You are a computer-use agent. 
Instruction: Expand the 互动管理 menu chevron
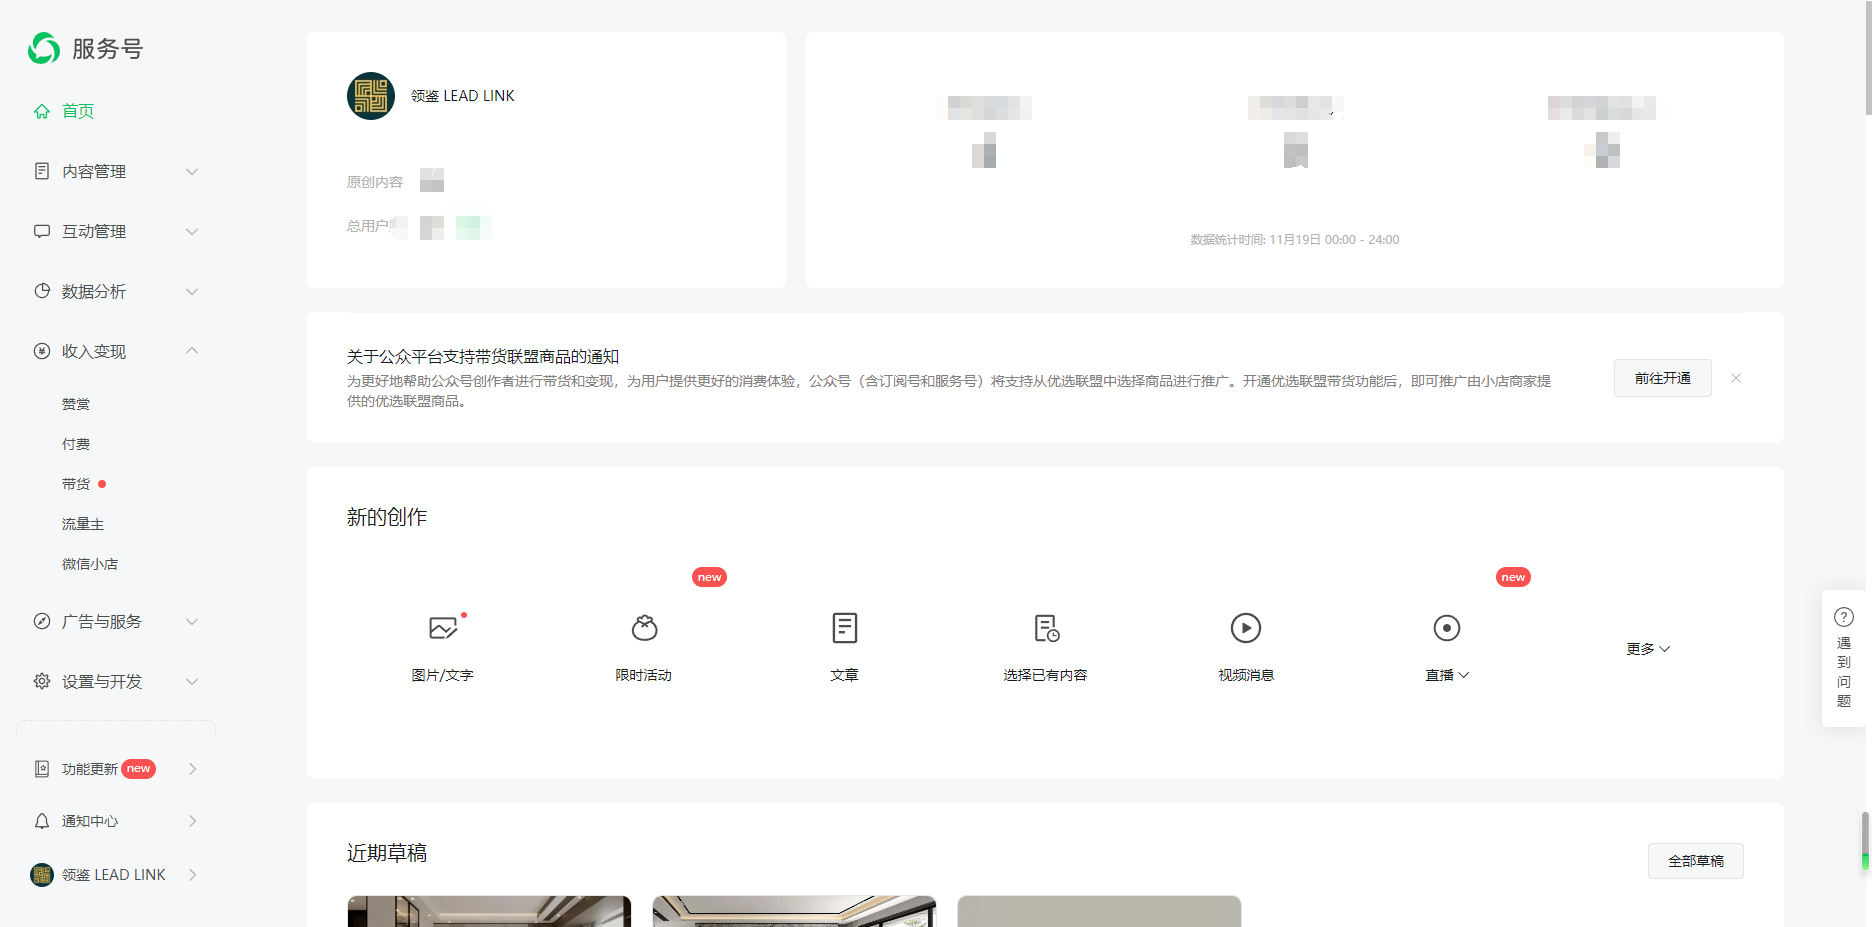coord(192,231)
